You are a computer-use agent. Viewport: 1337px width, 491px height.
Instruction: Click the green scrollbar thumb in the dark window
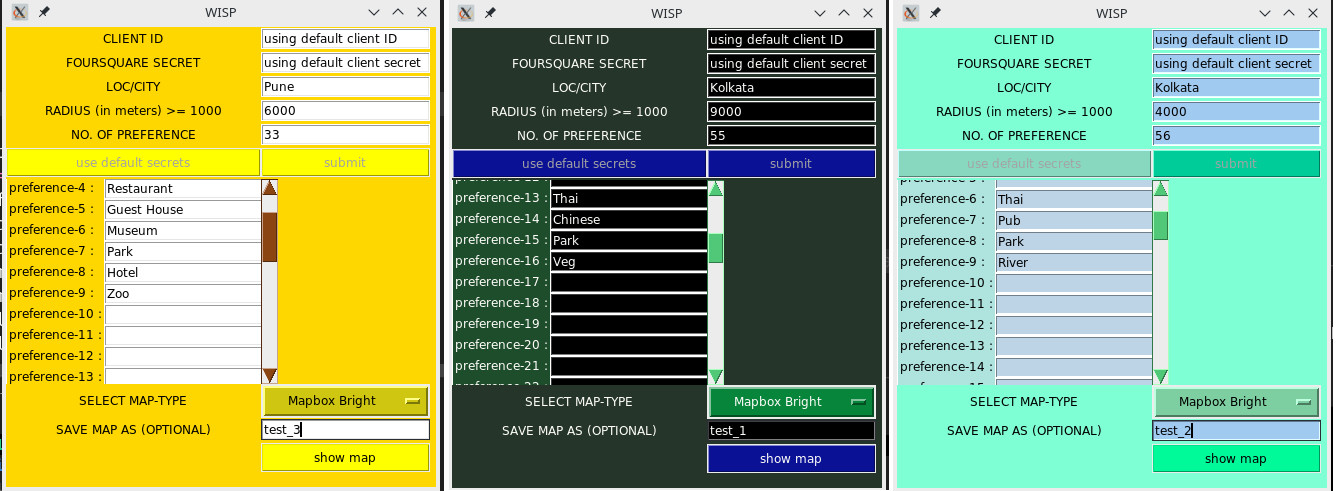click(x=715, y=248)
